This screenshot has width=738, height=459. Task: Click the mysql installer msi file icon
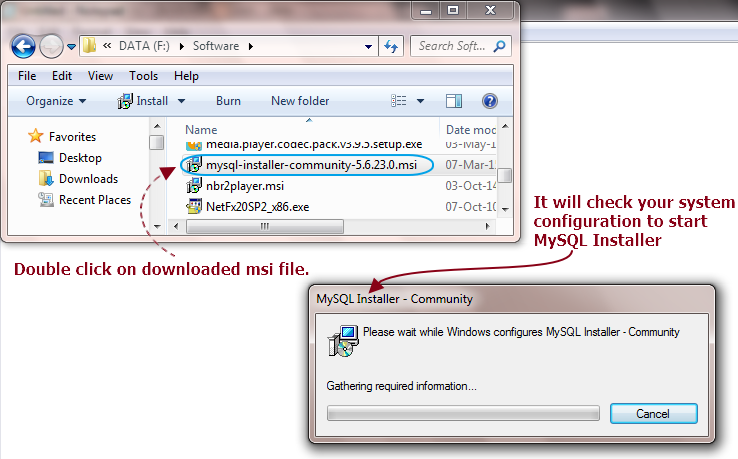click(194, 165)
